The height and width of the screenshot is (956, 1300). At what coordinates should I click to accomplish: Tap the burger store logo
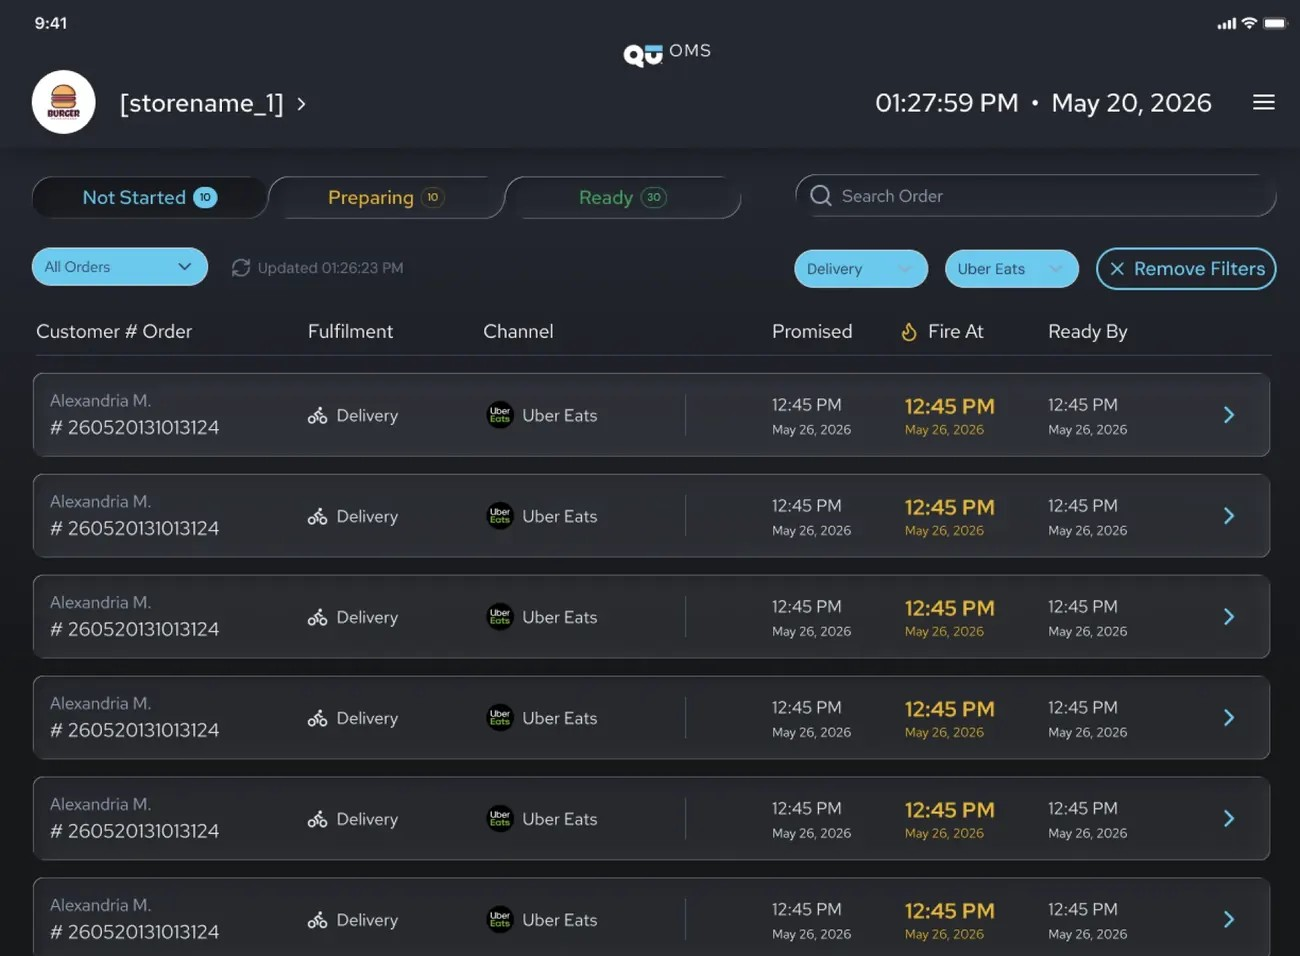pyautogui.click(x=64, y=102)
